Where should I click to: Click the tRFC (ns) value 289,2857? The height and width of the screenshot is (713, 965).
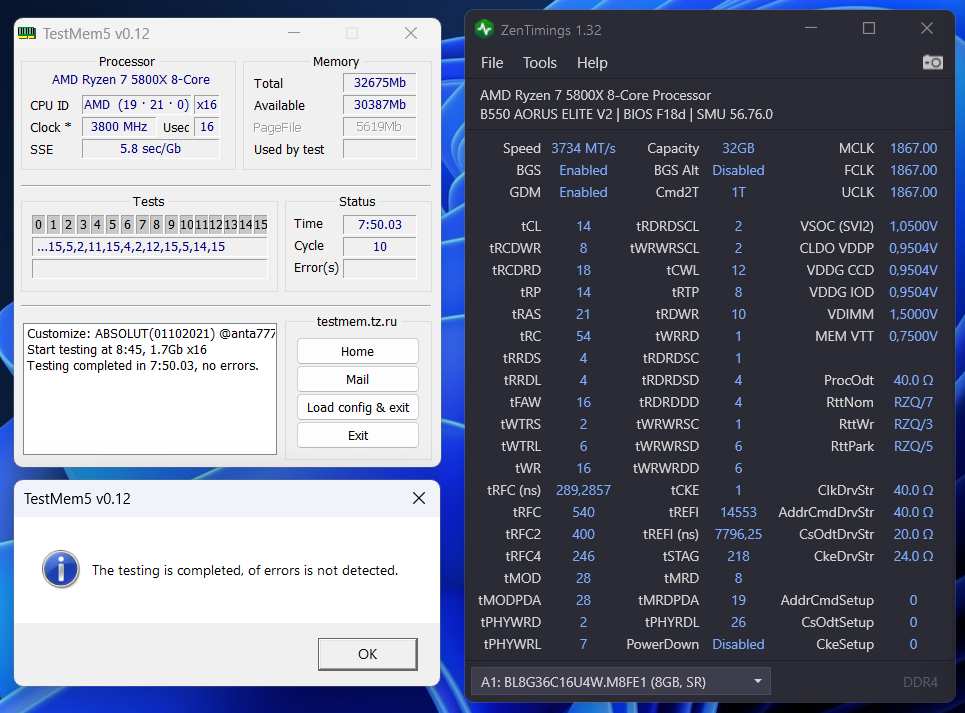[x=583, y=490]
